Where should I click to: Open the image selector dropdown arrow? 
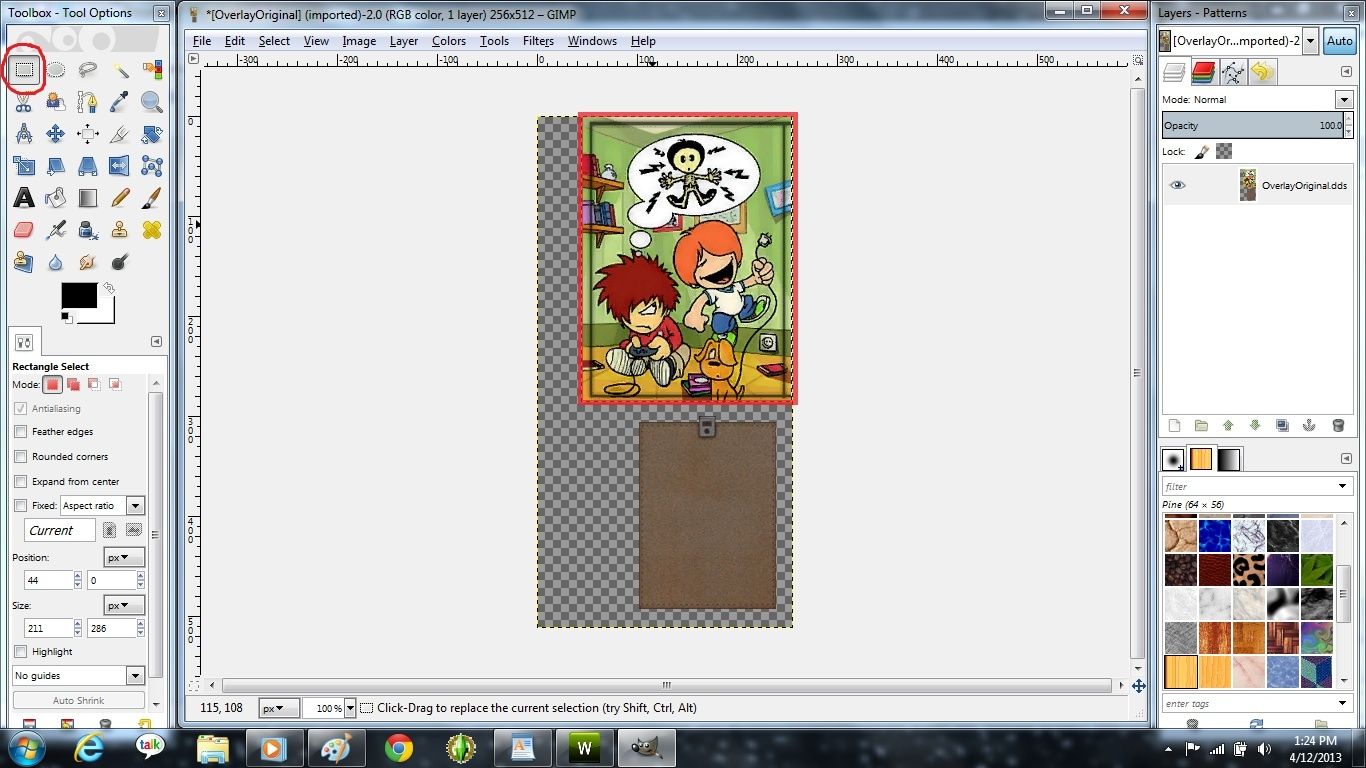[1310, 41]
